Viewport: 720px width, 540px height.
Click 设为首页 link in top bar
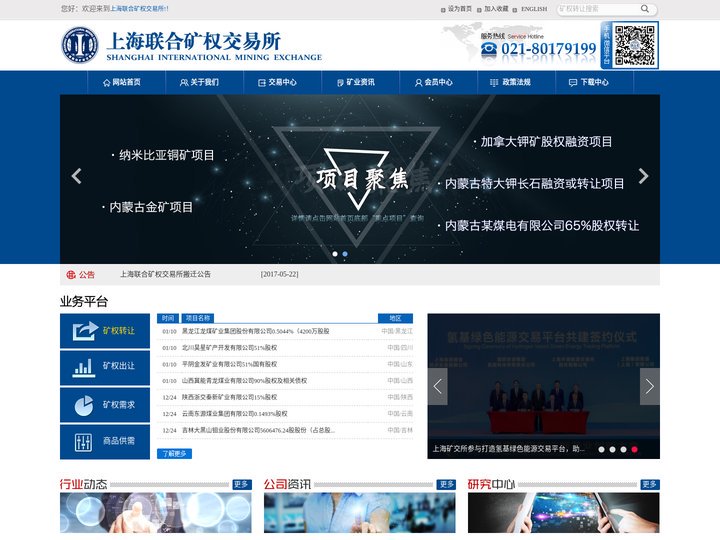click(x=460, y=9)
